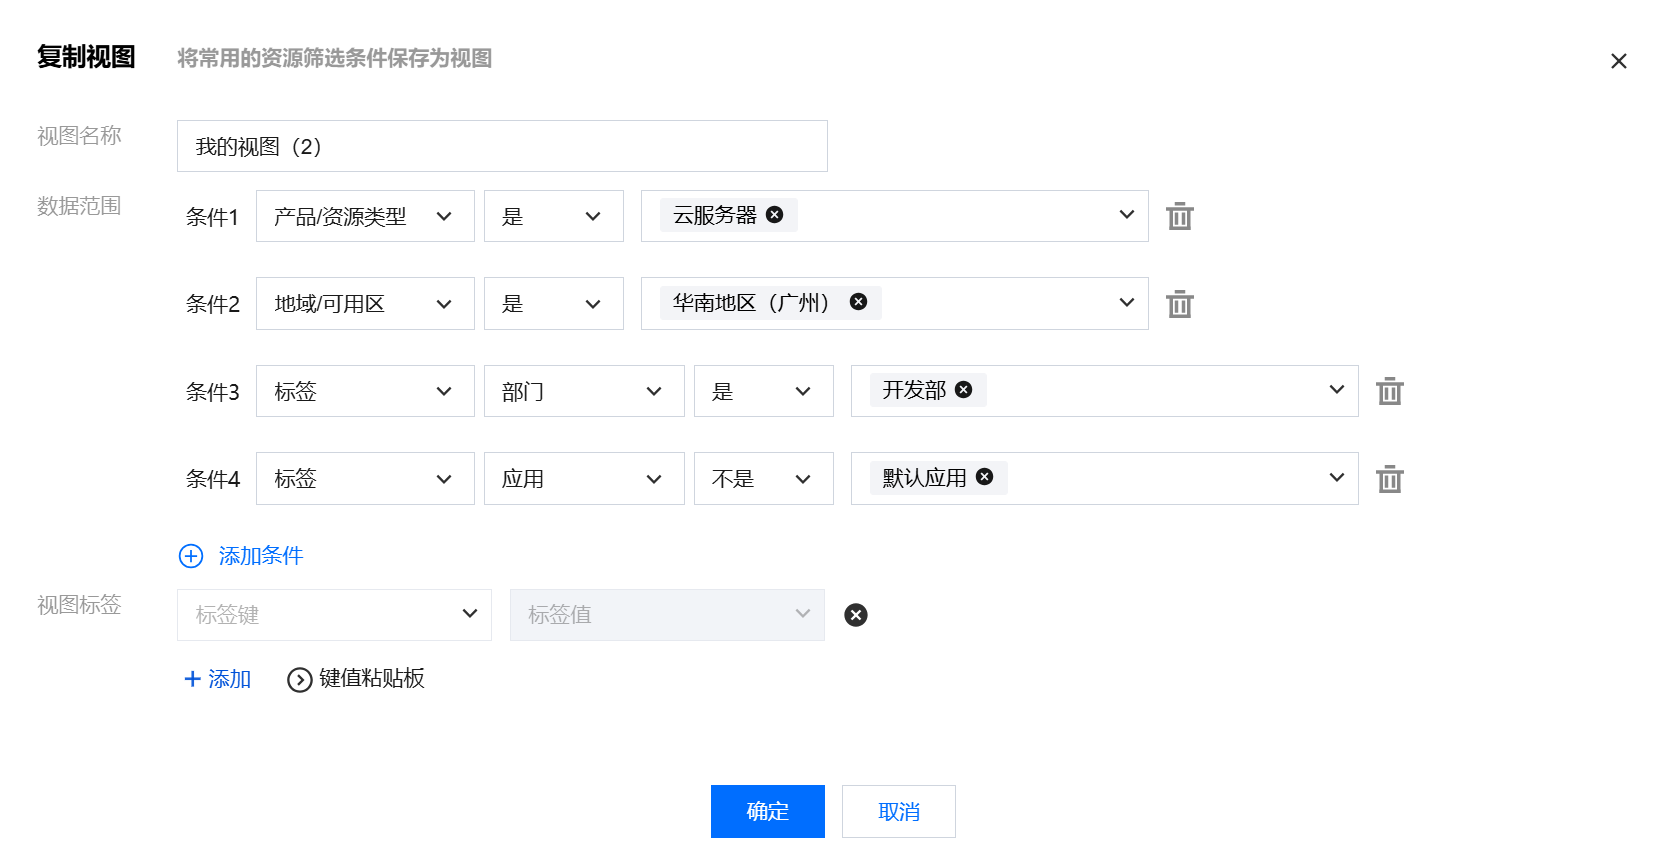Remove the 云服务器 tag chip
This screenshot has height=863, width=1670.
774,215
